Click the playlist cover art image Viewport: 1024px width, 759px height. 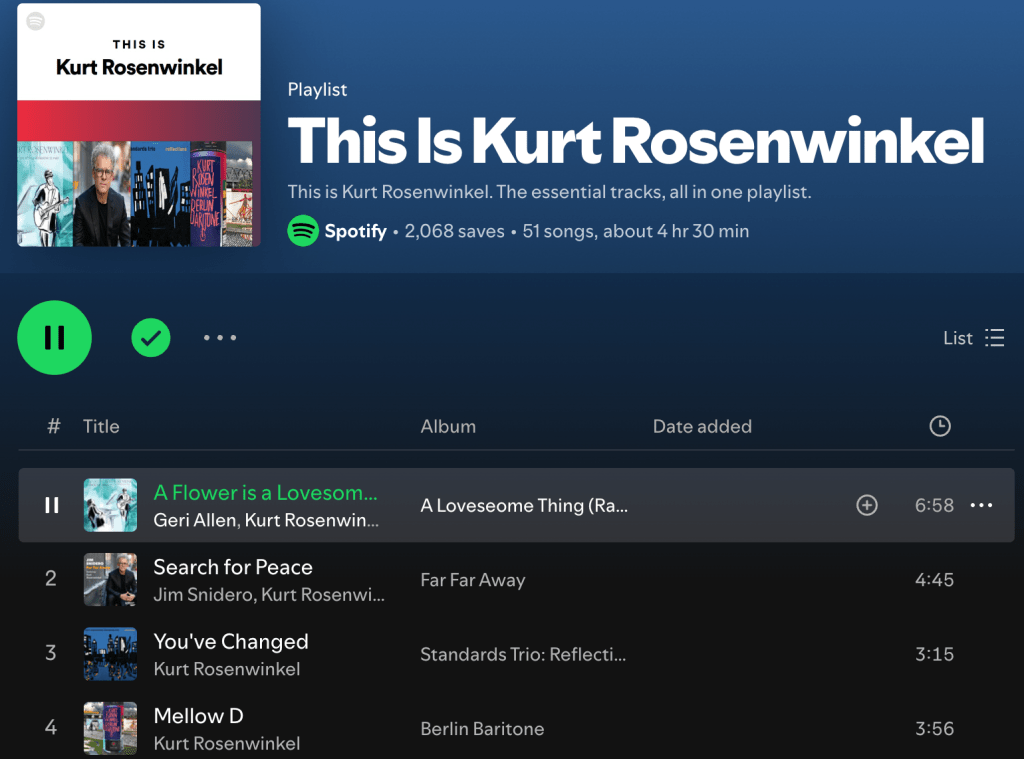[139, 125]
